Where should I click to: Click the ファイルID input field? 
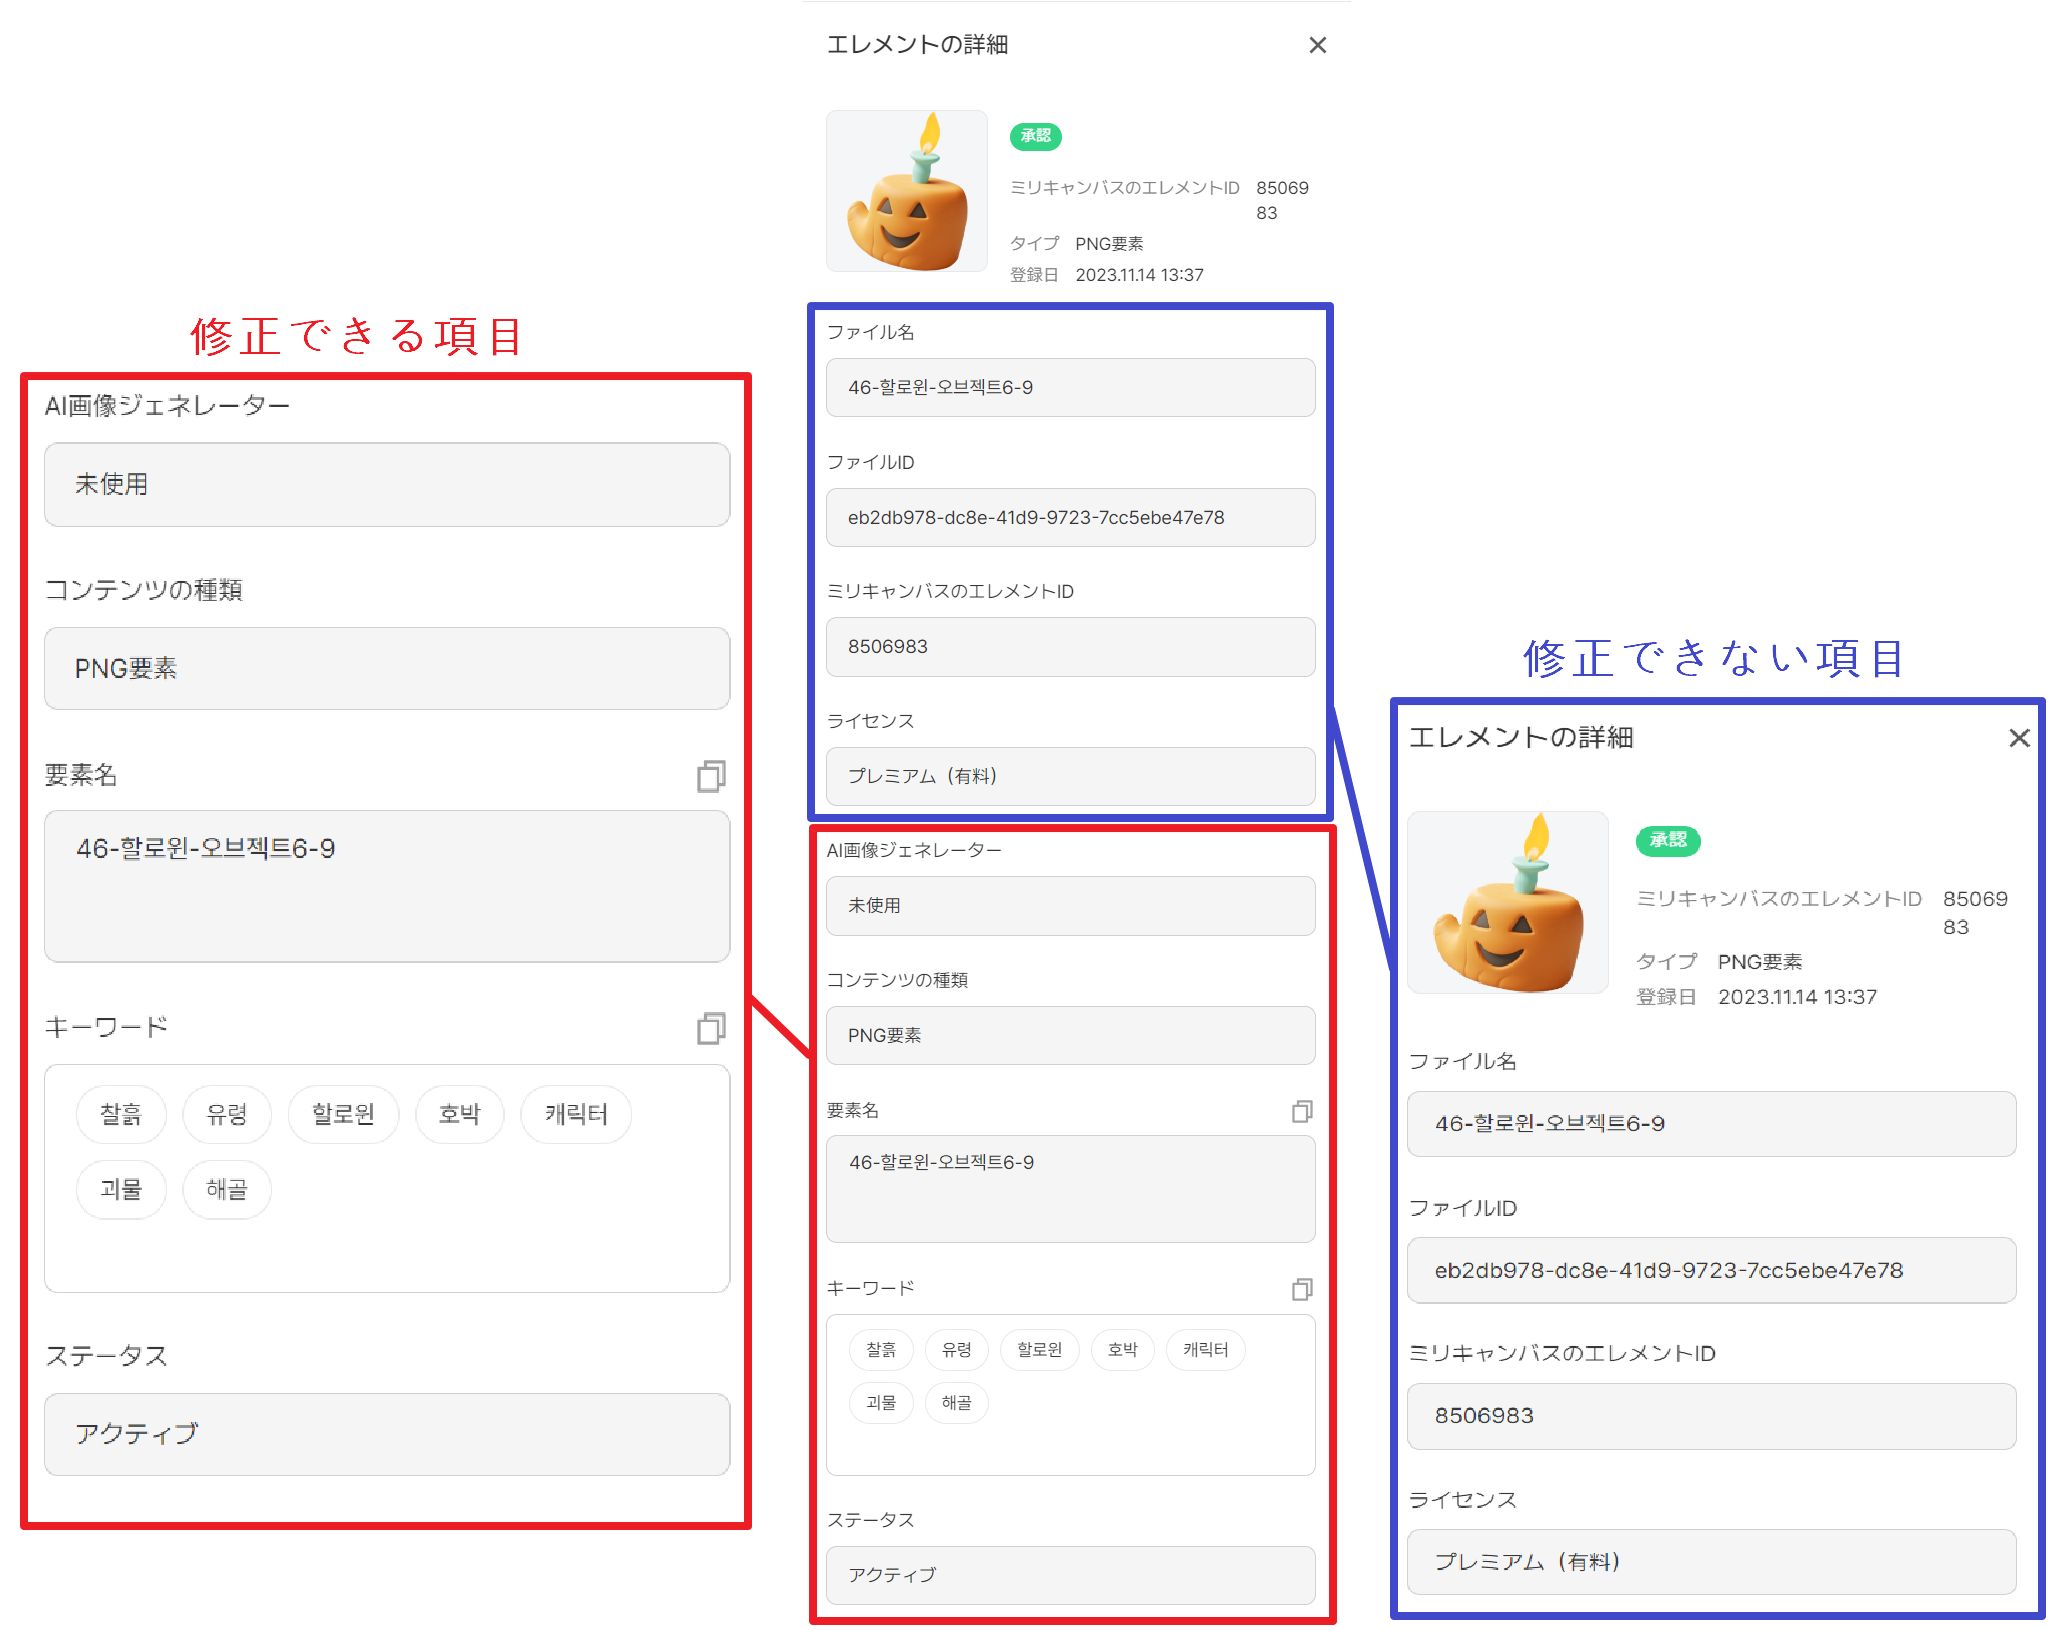(x=1070, y=517)
